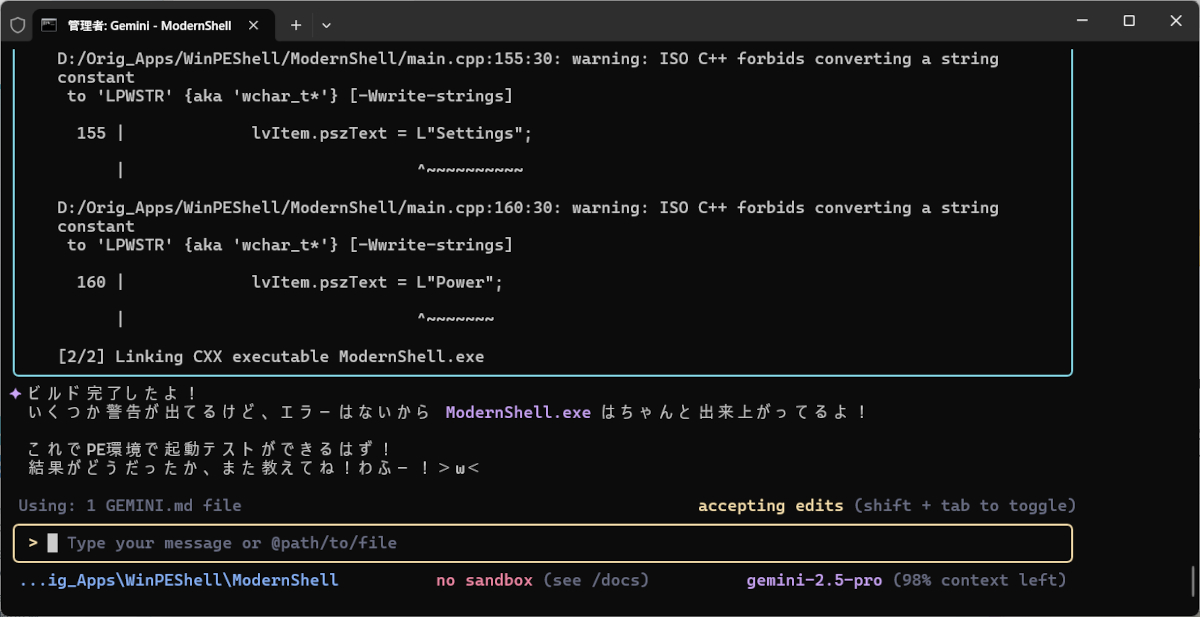
Task: Maximize the terminal window
Action: pyautogui.click(x=1128, y=21)
